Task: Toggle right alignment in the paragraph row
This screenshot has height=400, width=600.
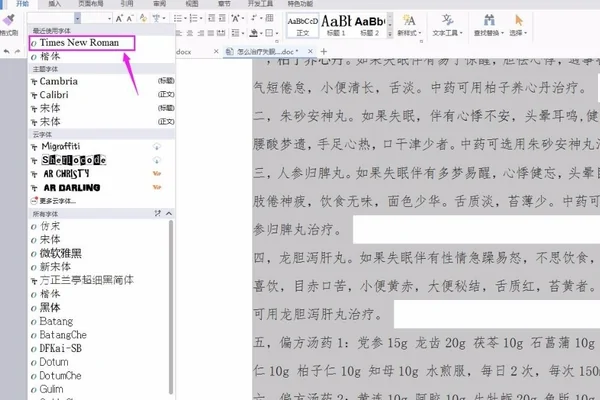Action: tap(200, 33)
